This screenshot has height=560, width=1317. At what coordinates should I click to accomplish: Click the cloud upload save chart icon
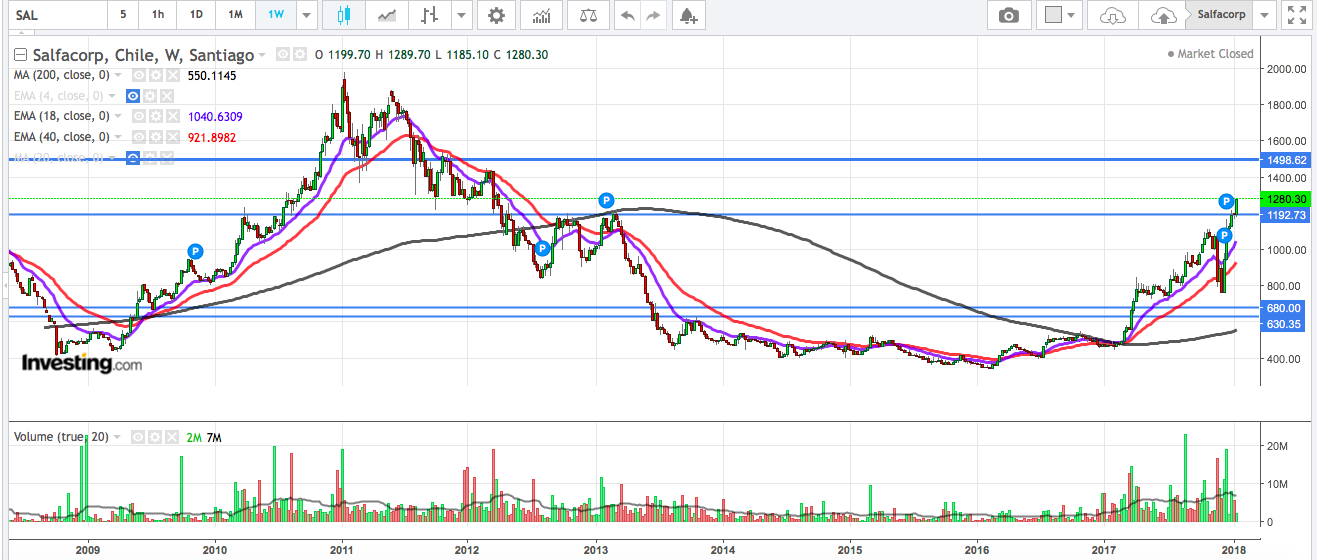click(1162, 15)
